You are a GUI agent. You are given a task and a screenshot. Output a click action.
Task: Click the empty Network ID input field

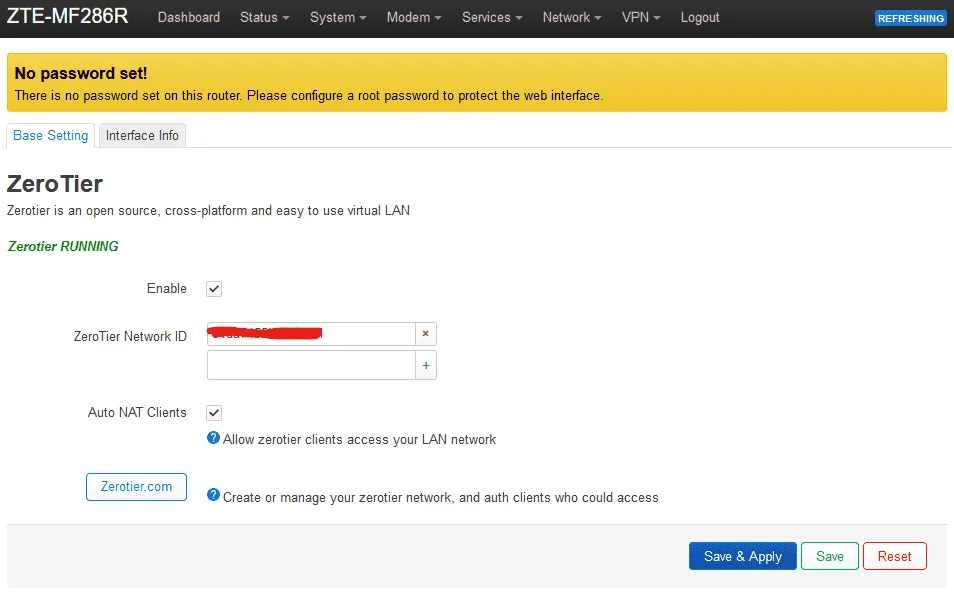tap(311, 366)
